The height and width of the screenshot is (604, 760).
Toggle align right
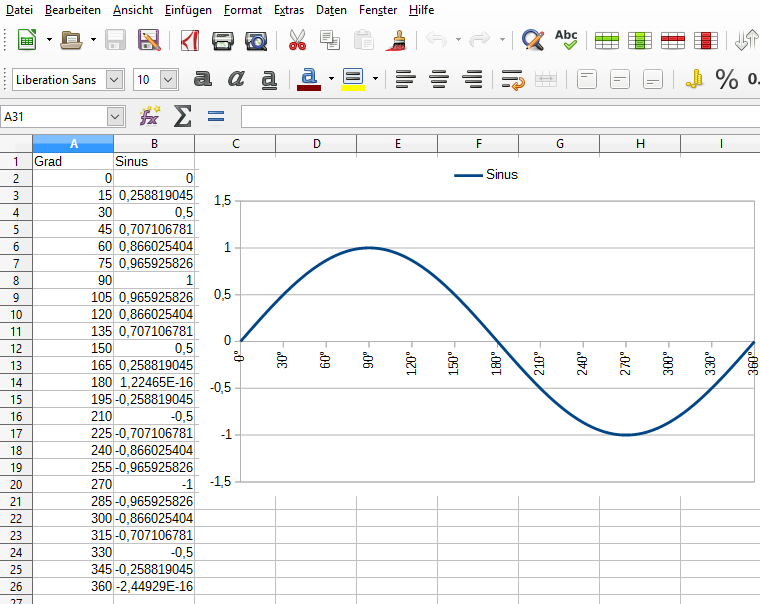[x=472, y=79]
